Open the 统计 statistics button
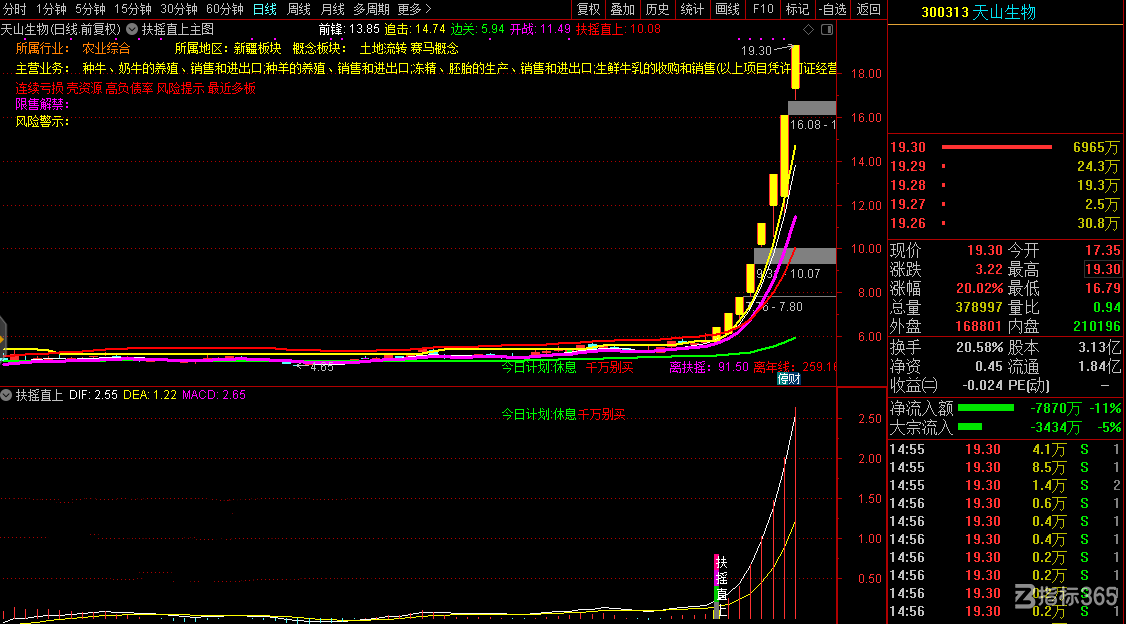The image size is (1126, 624). pos(692,9)
